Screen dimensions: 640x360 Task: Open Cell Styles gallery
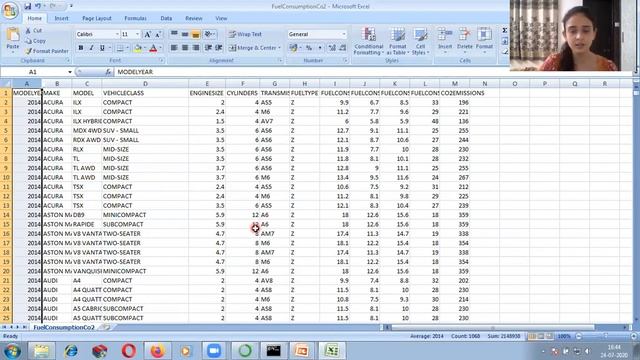tap(420, 41)
